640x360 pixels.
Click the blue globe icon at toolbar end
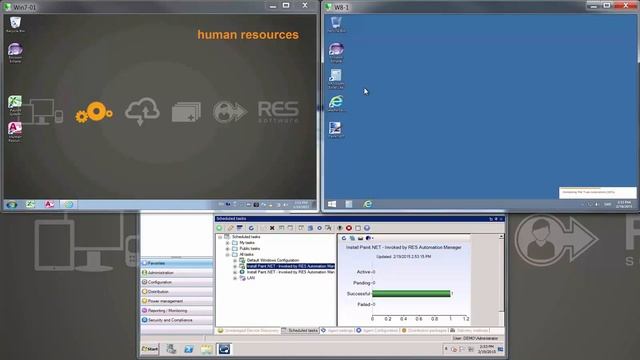[x=367, y=228]
